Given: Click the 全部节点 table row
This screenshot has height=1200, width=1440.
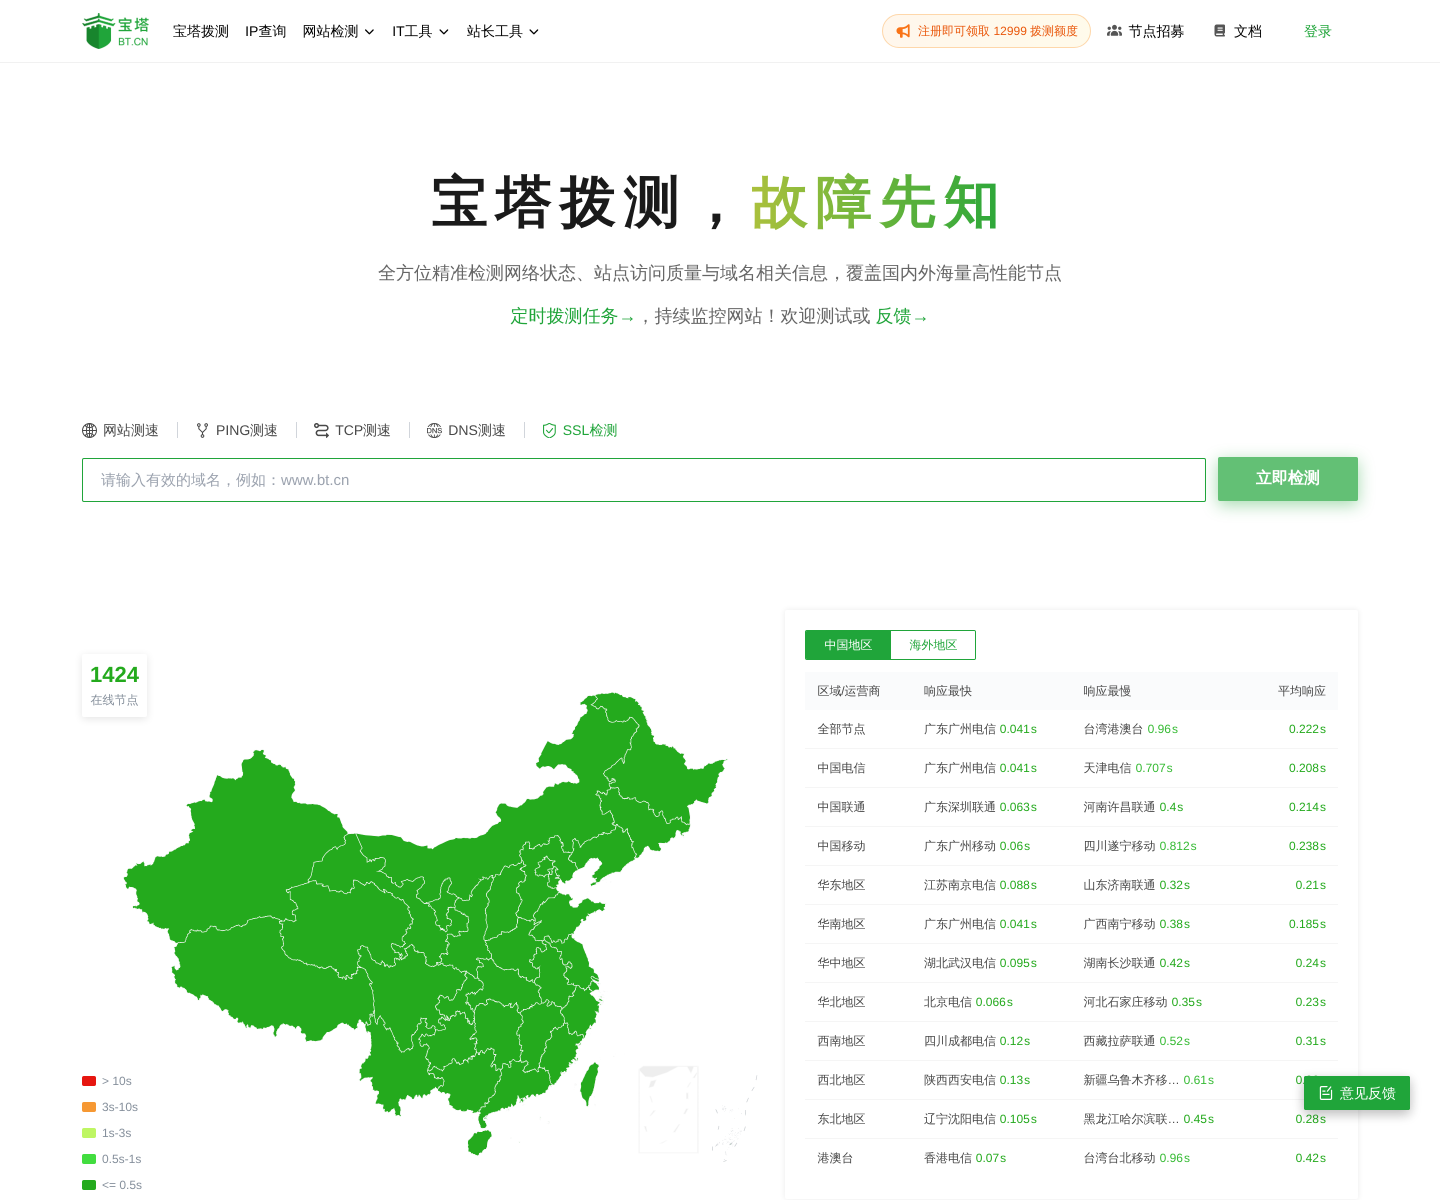Looking at the screenshot, I should click(x=1071, y=729).
